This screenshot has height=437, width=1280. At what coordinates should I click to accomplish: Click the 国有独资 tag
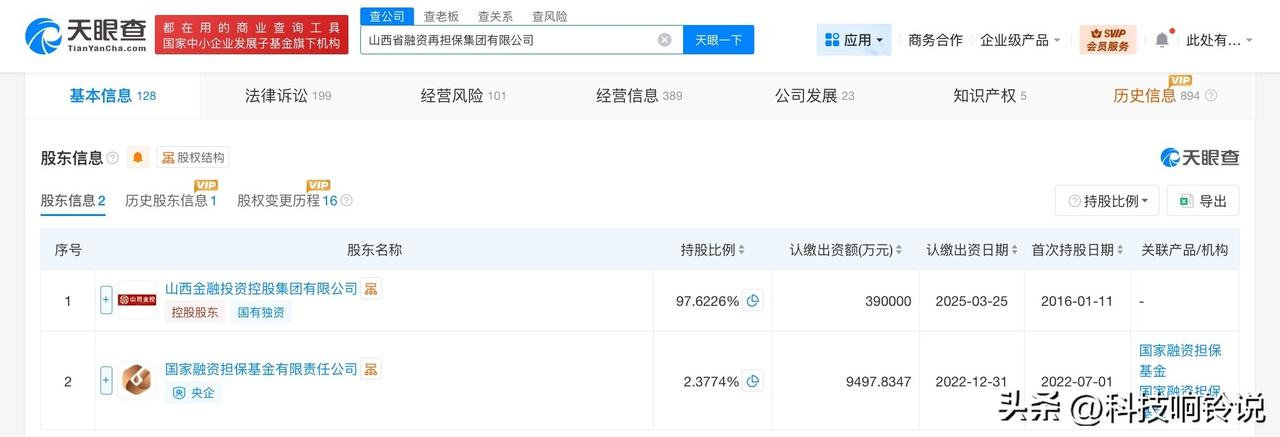click(260, 312)
